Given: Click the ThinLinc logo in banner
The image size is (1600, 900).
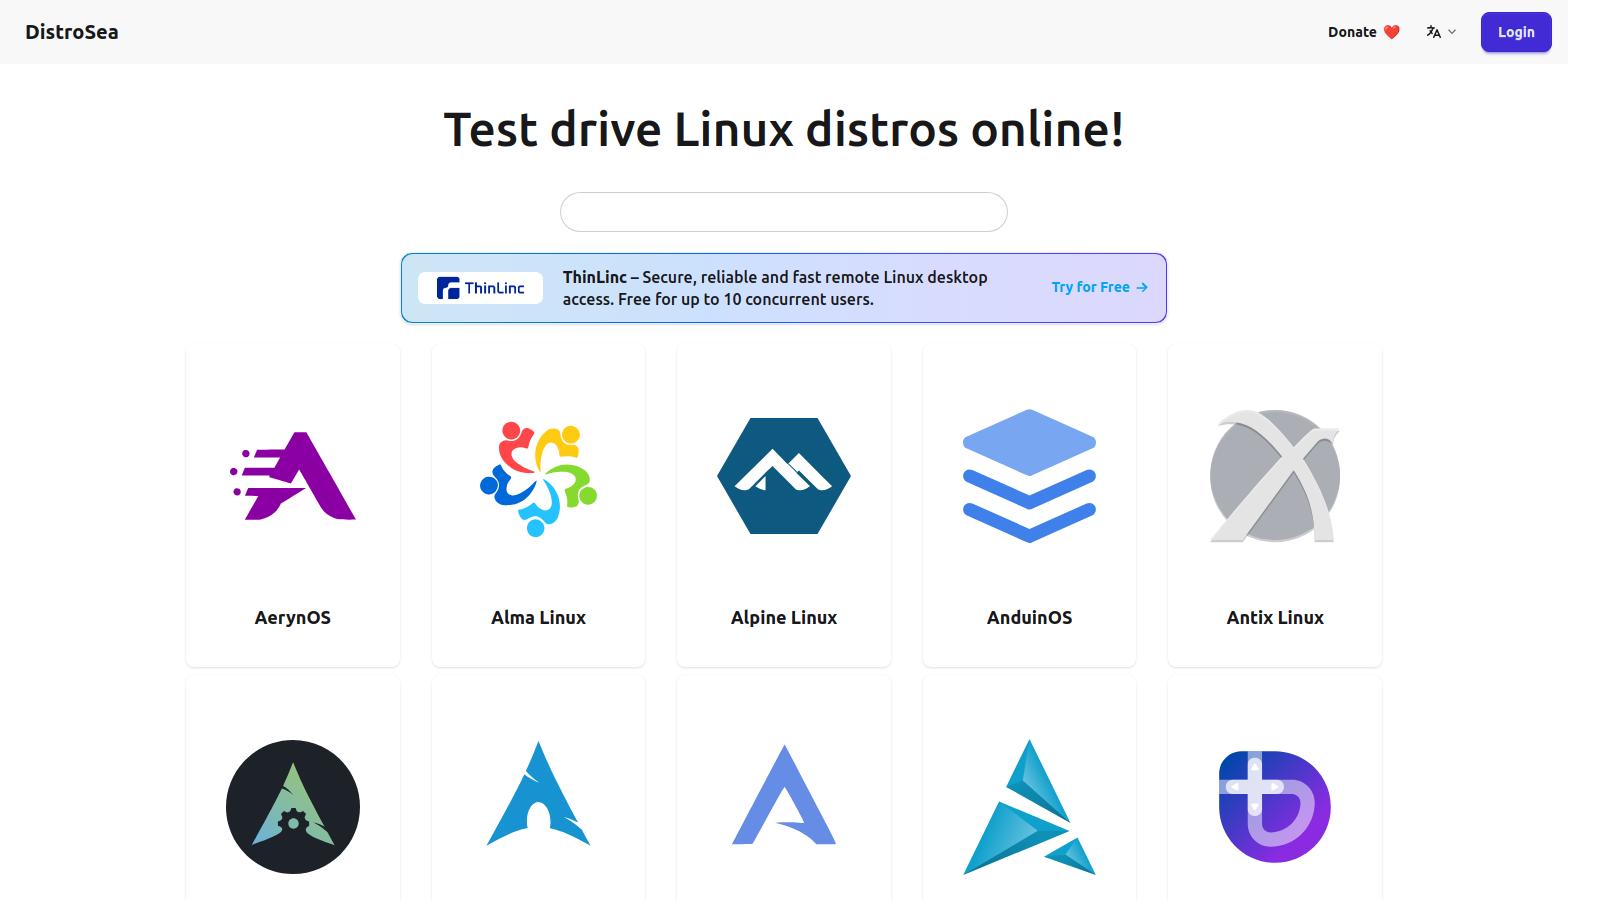Looking at the screenshot, I should [x=481, y=288].
